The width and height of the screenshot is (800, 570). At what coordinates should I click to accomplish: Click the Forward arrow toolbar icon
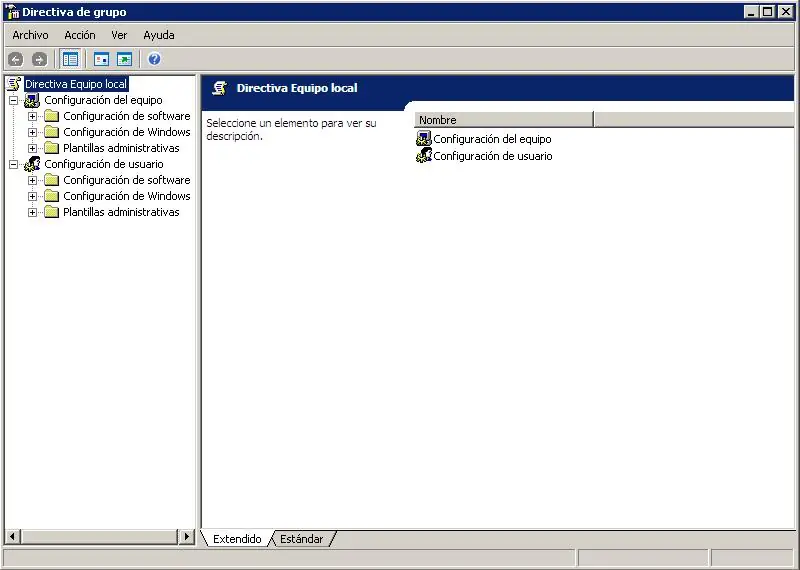tap(39, 60)
